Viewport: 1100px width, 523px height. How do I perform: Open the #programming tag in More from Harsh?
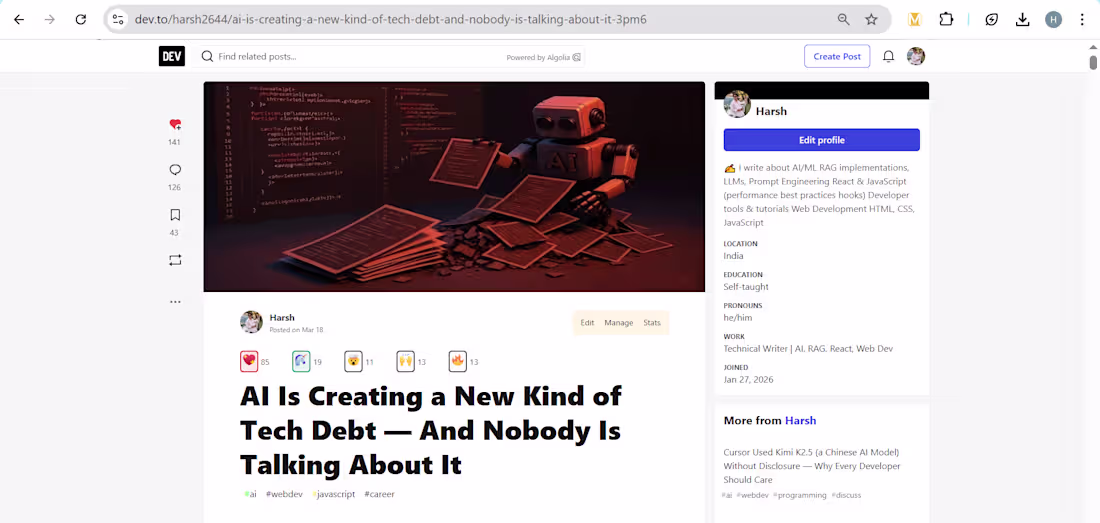pyautogui.click(x=799, y=495)
